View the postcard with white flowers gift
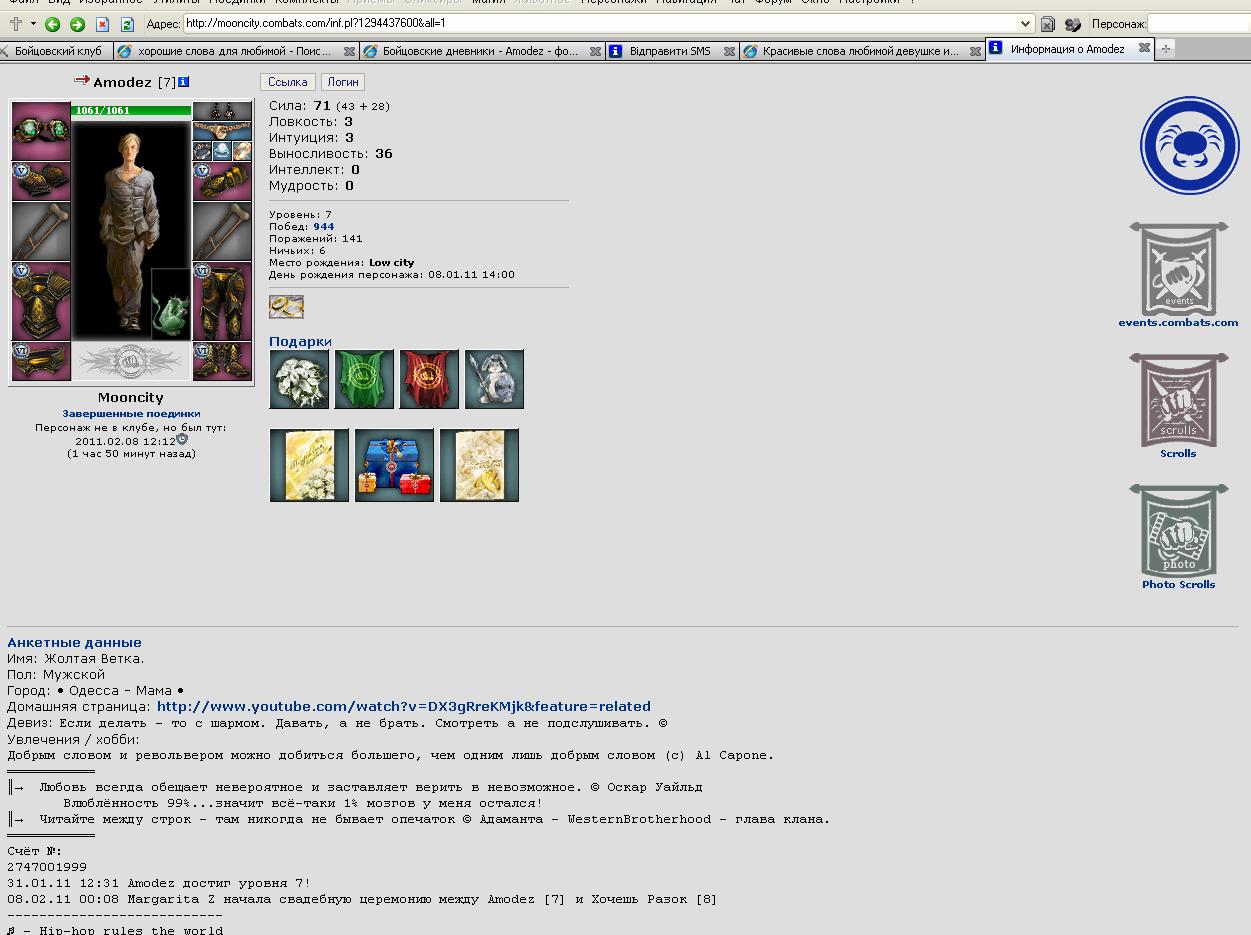 click(x=309, y=465)
